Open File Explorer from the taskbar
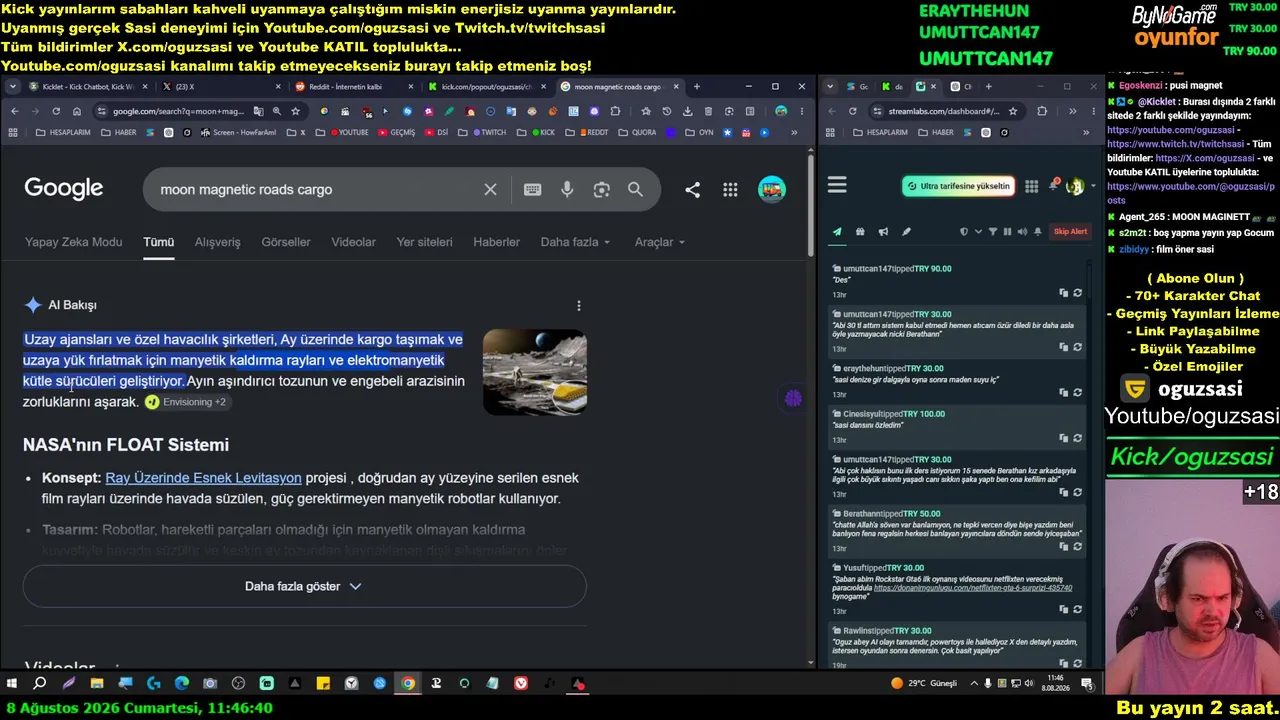 click(x=97, y=684)
